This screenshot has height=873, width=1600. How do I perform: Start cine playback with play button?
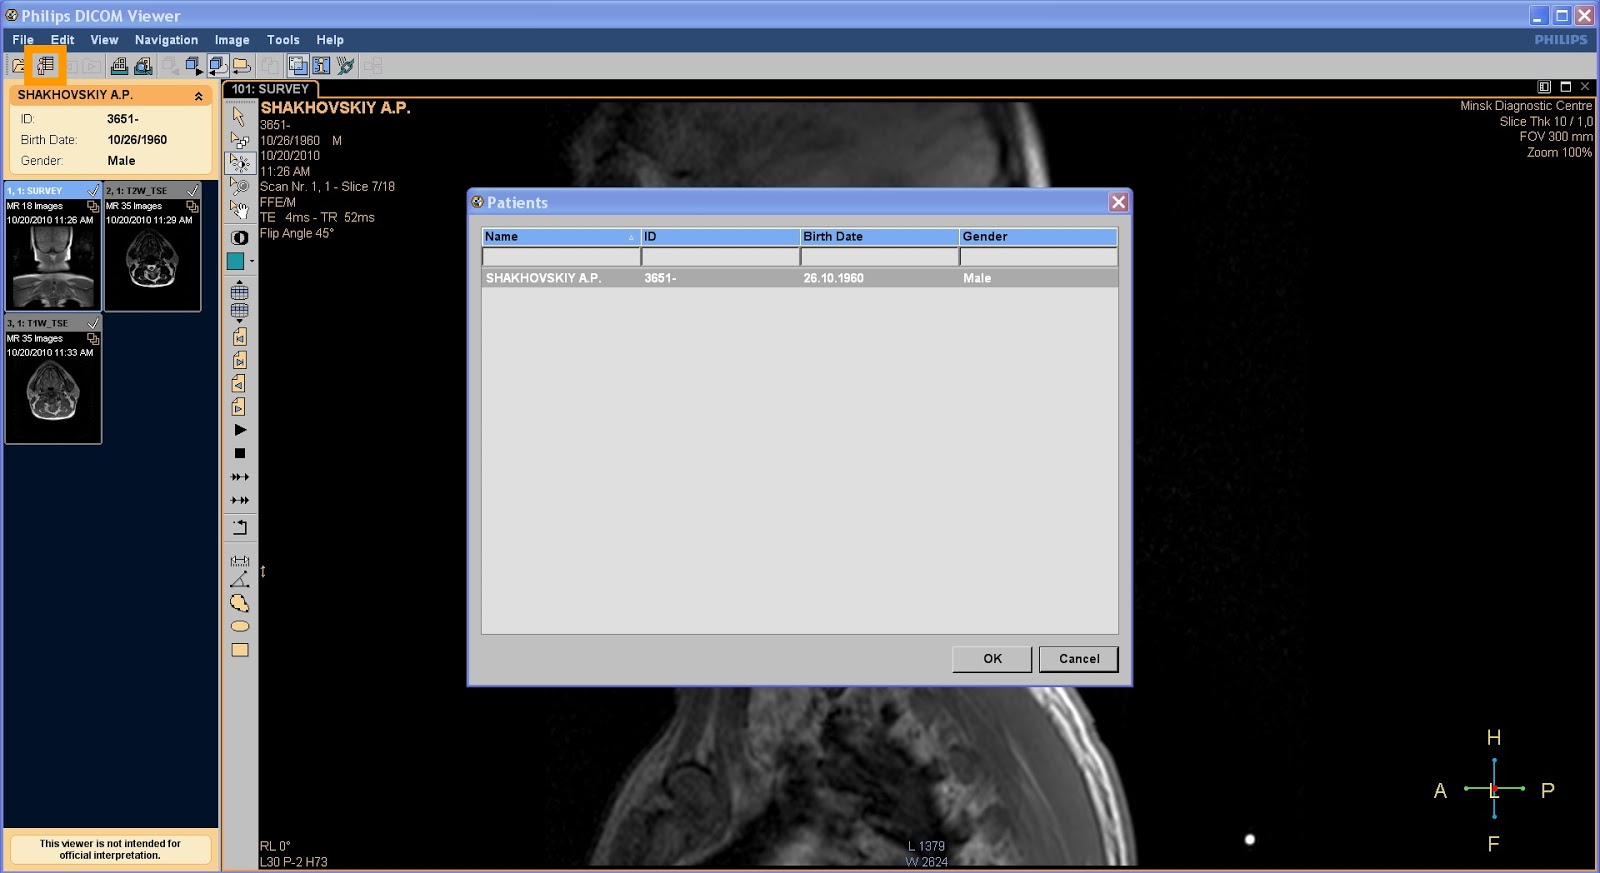pyautogui.click(x=240, y=430)
